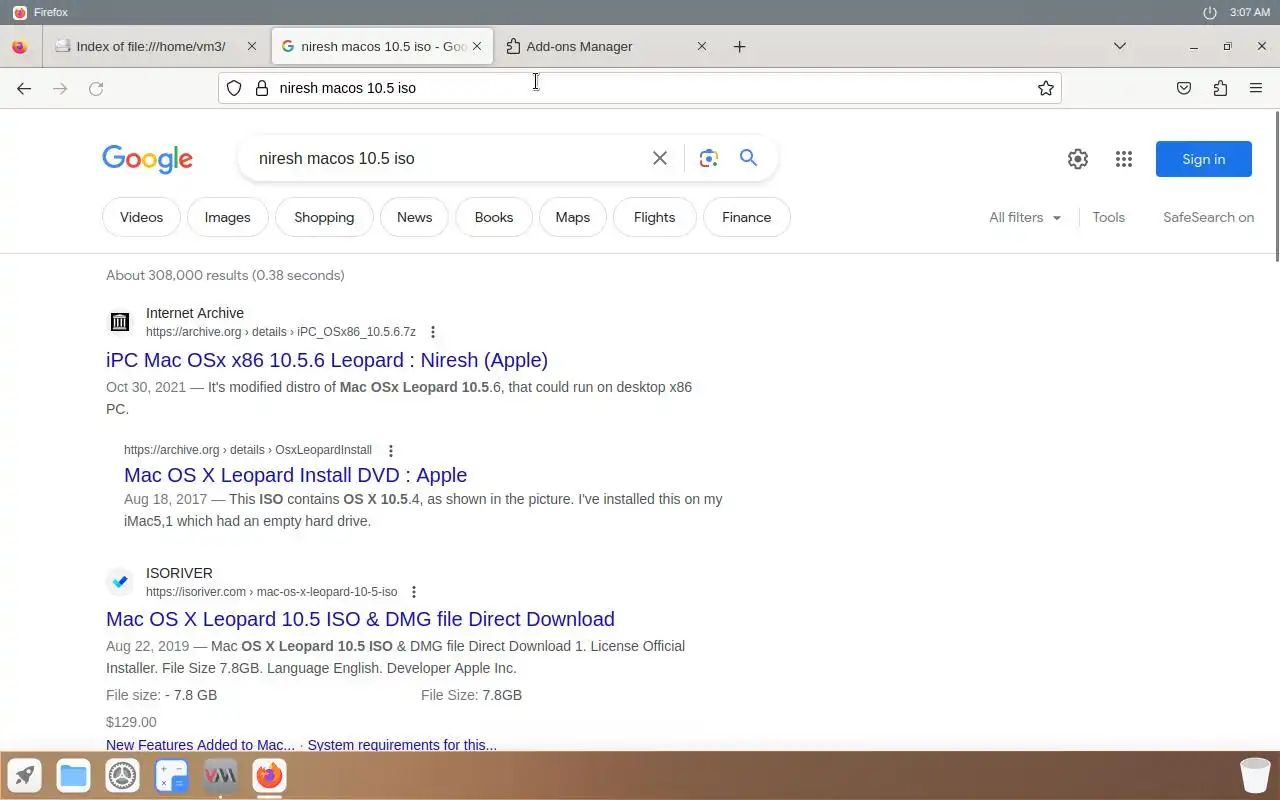
Task: Close the Index of file tab
Action: 251,46
